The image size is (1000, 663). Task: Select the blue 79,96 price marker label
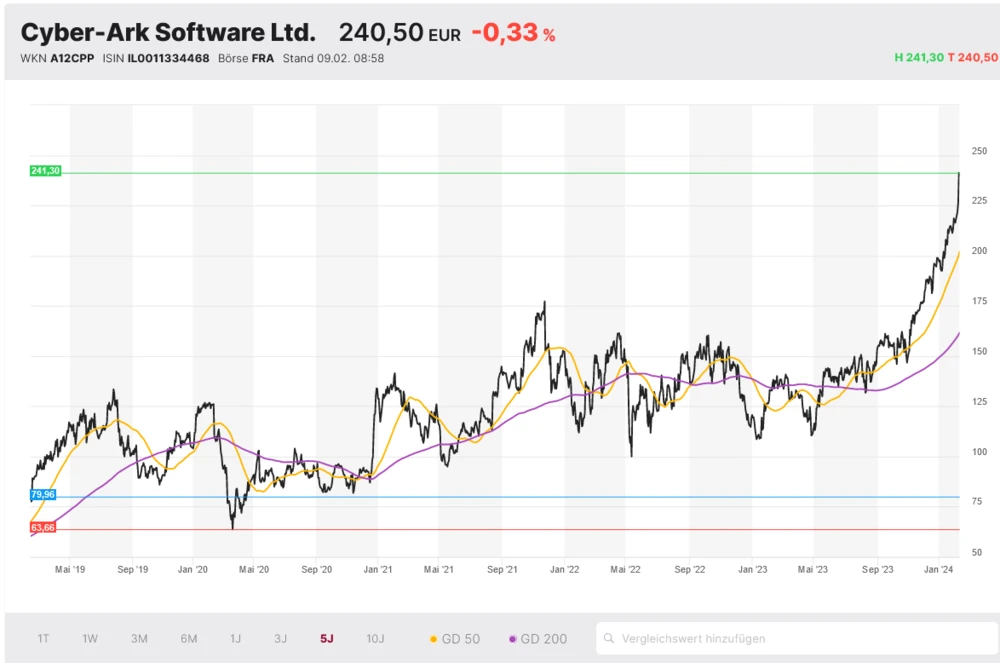click(x=41, y=494)
